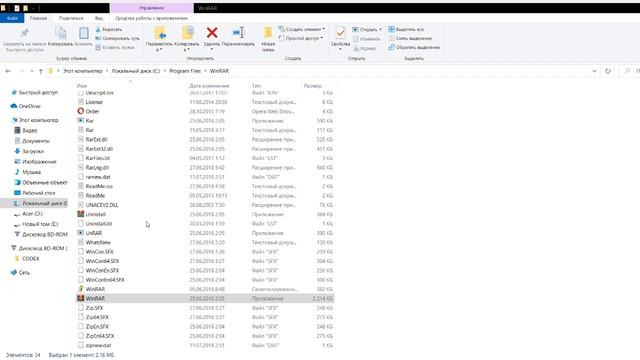This screenshot has width=640, height=360.
Task: Click the Переместить в move icon
Action: (160, 33)
